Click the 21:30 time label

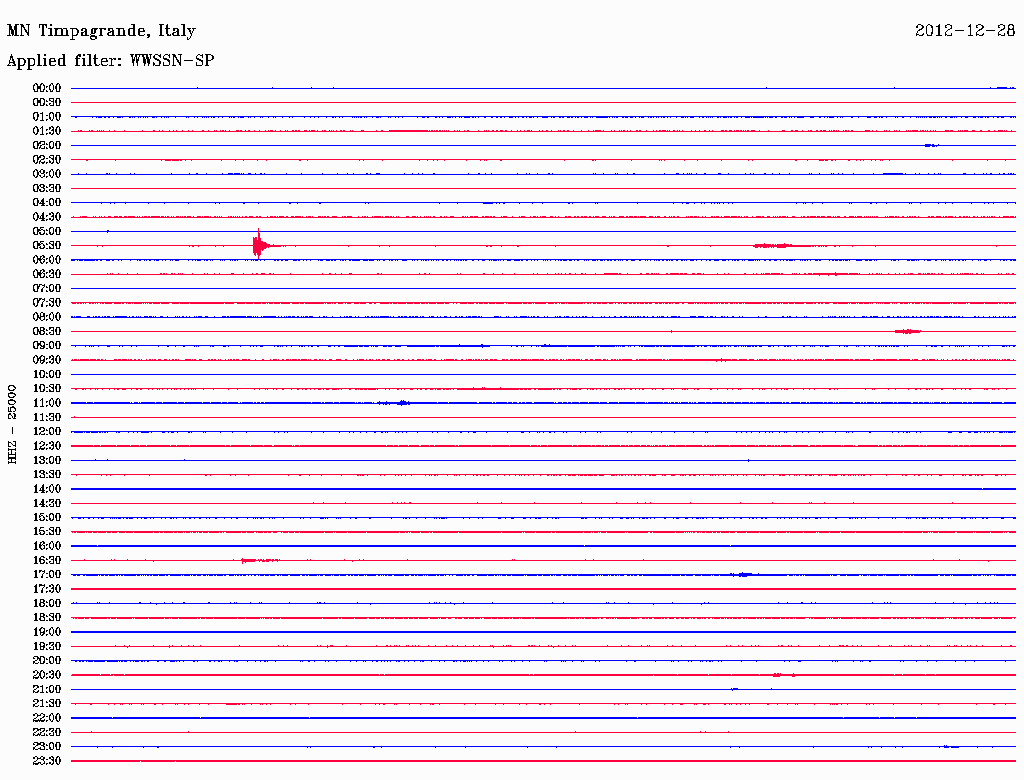[x=47, y=704]
